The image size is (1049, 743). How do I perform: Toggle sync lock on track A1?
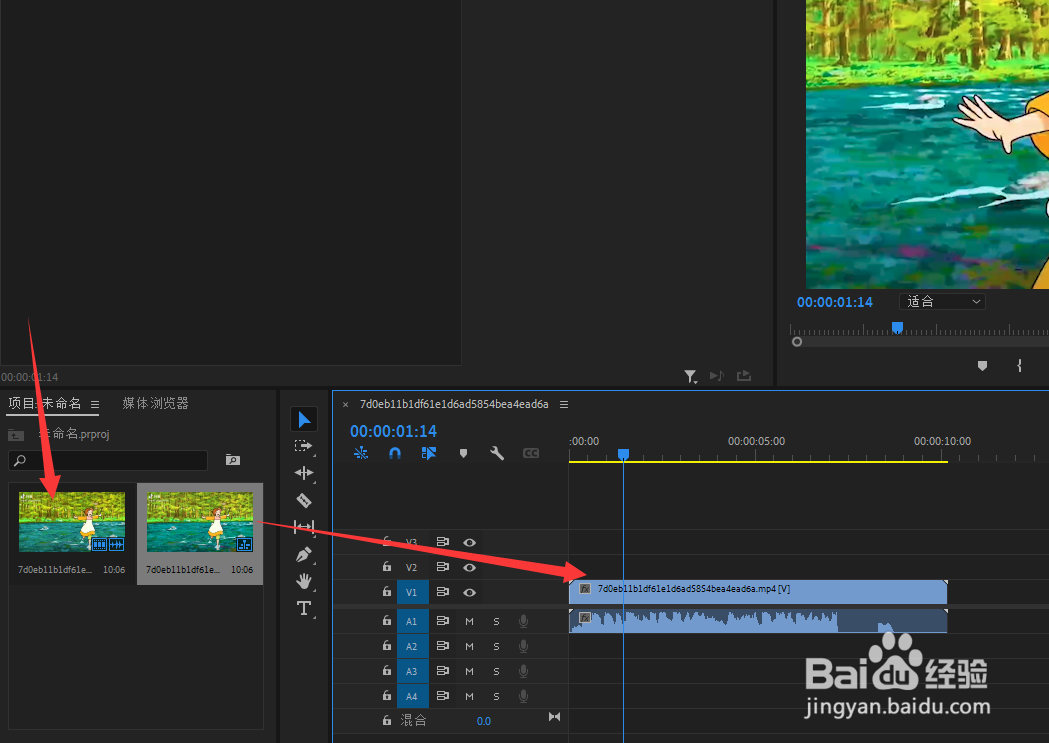point(442,621)
